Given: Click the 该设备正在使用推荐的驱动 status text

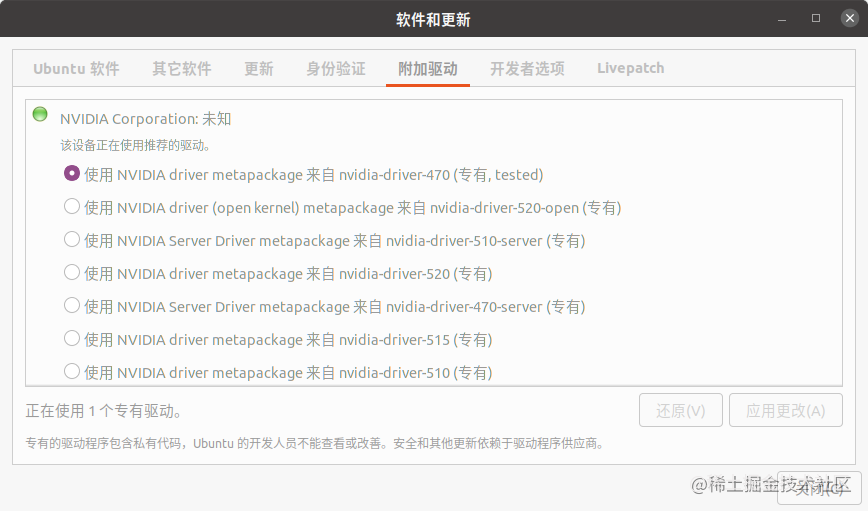Looking at the screenshot, I should (135, 146).
